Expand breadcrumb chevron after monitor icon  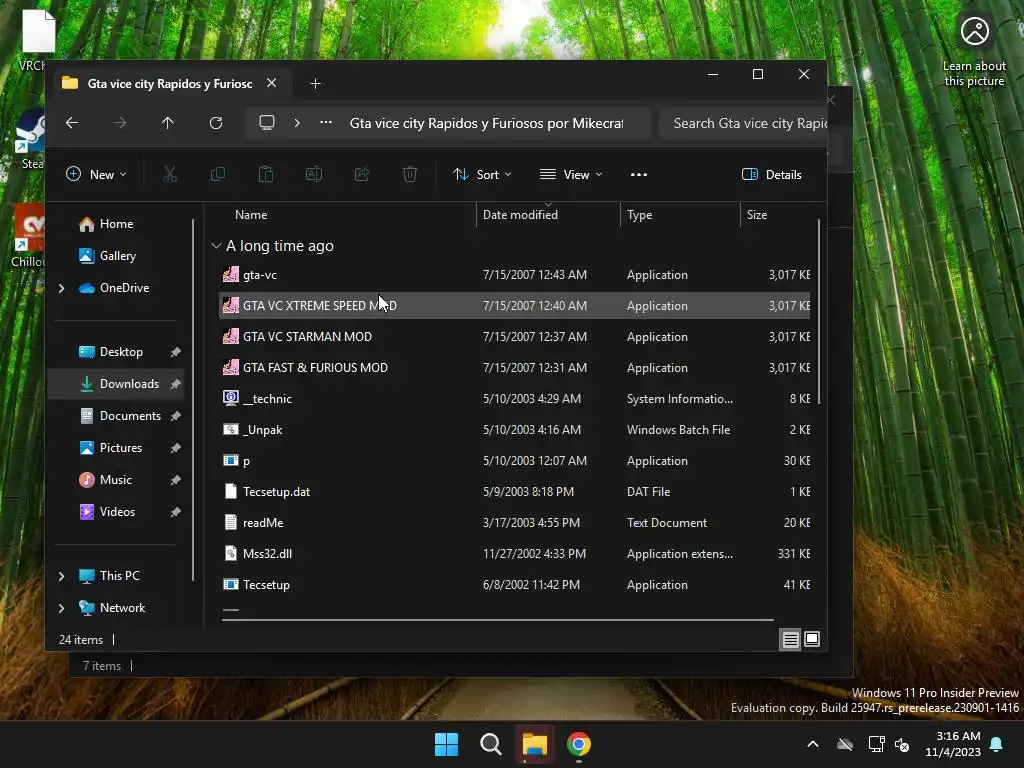297,123
